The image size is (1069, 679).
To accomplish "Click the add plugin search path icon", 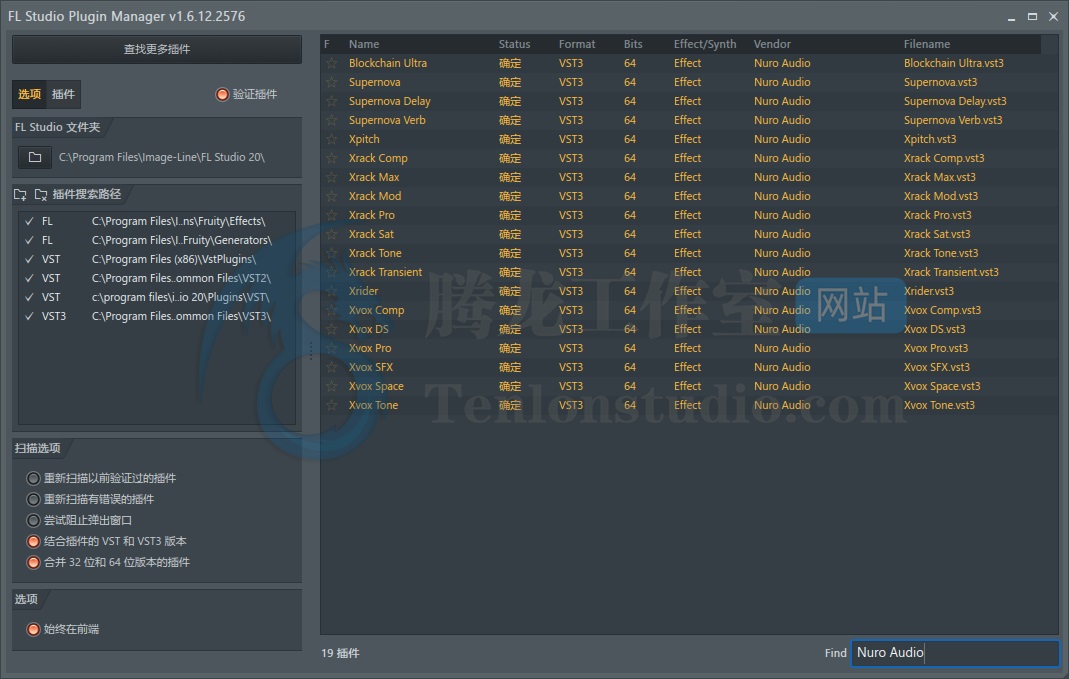I will point(21,195).
